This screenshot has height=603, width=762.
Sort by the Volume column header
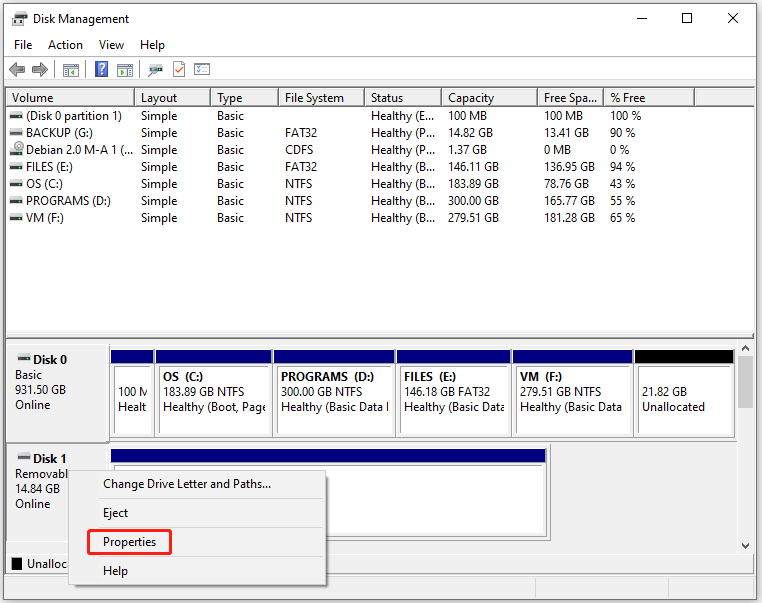70,98
